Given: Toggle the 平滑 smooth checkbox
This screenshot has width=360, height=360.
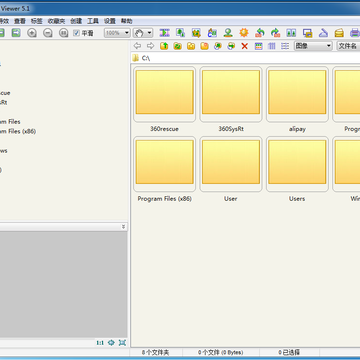Looking at the screenshot, I should point(76,33).
